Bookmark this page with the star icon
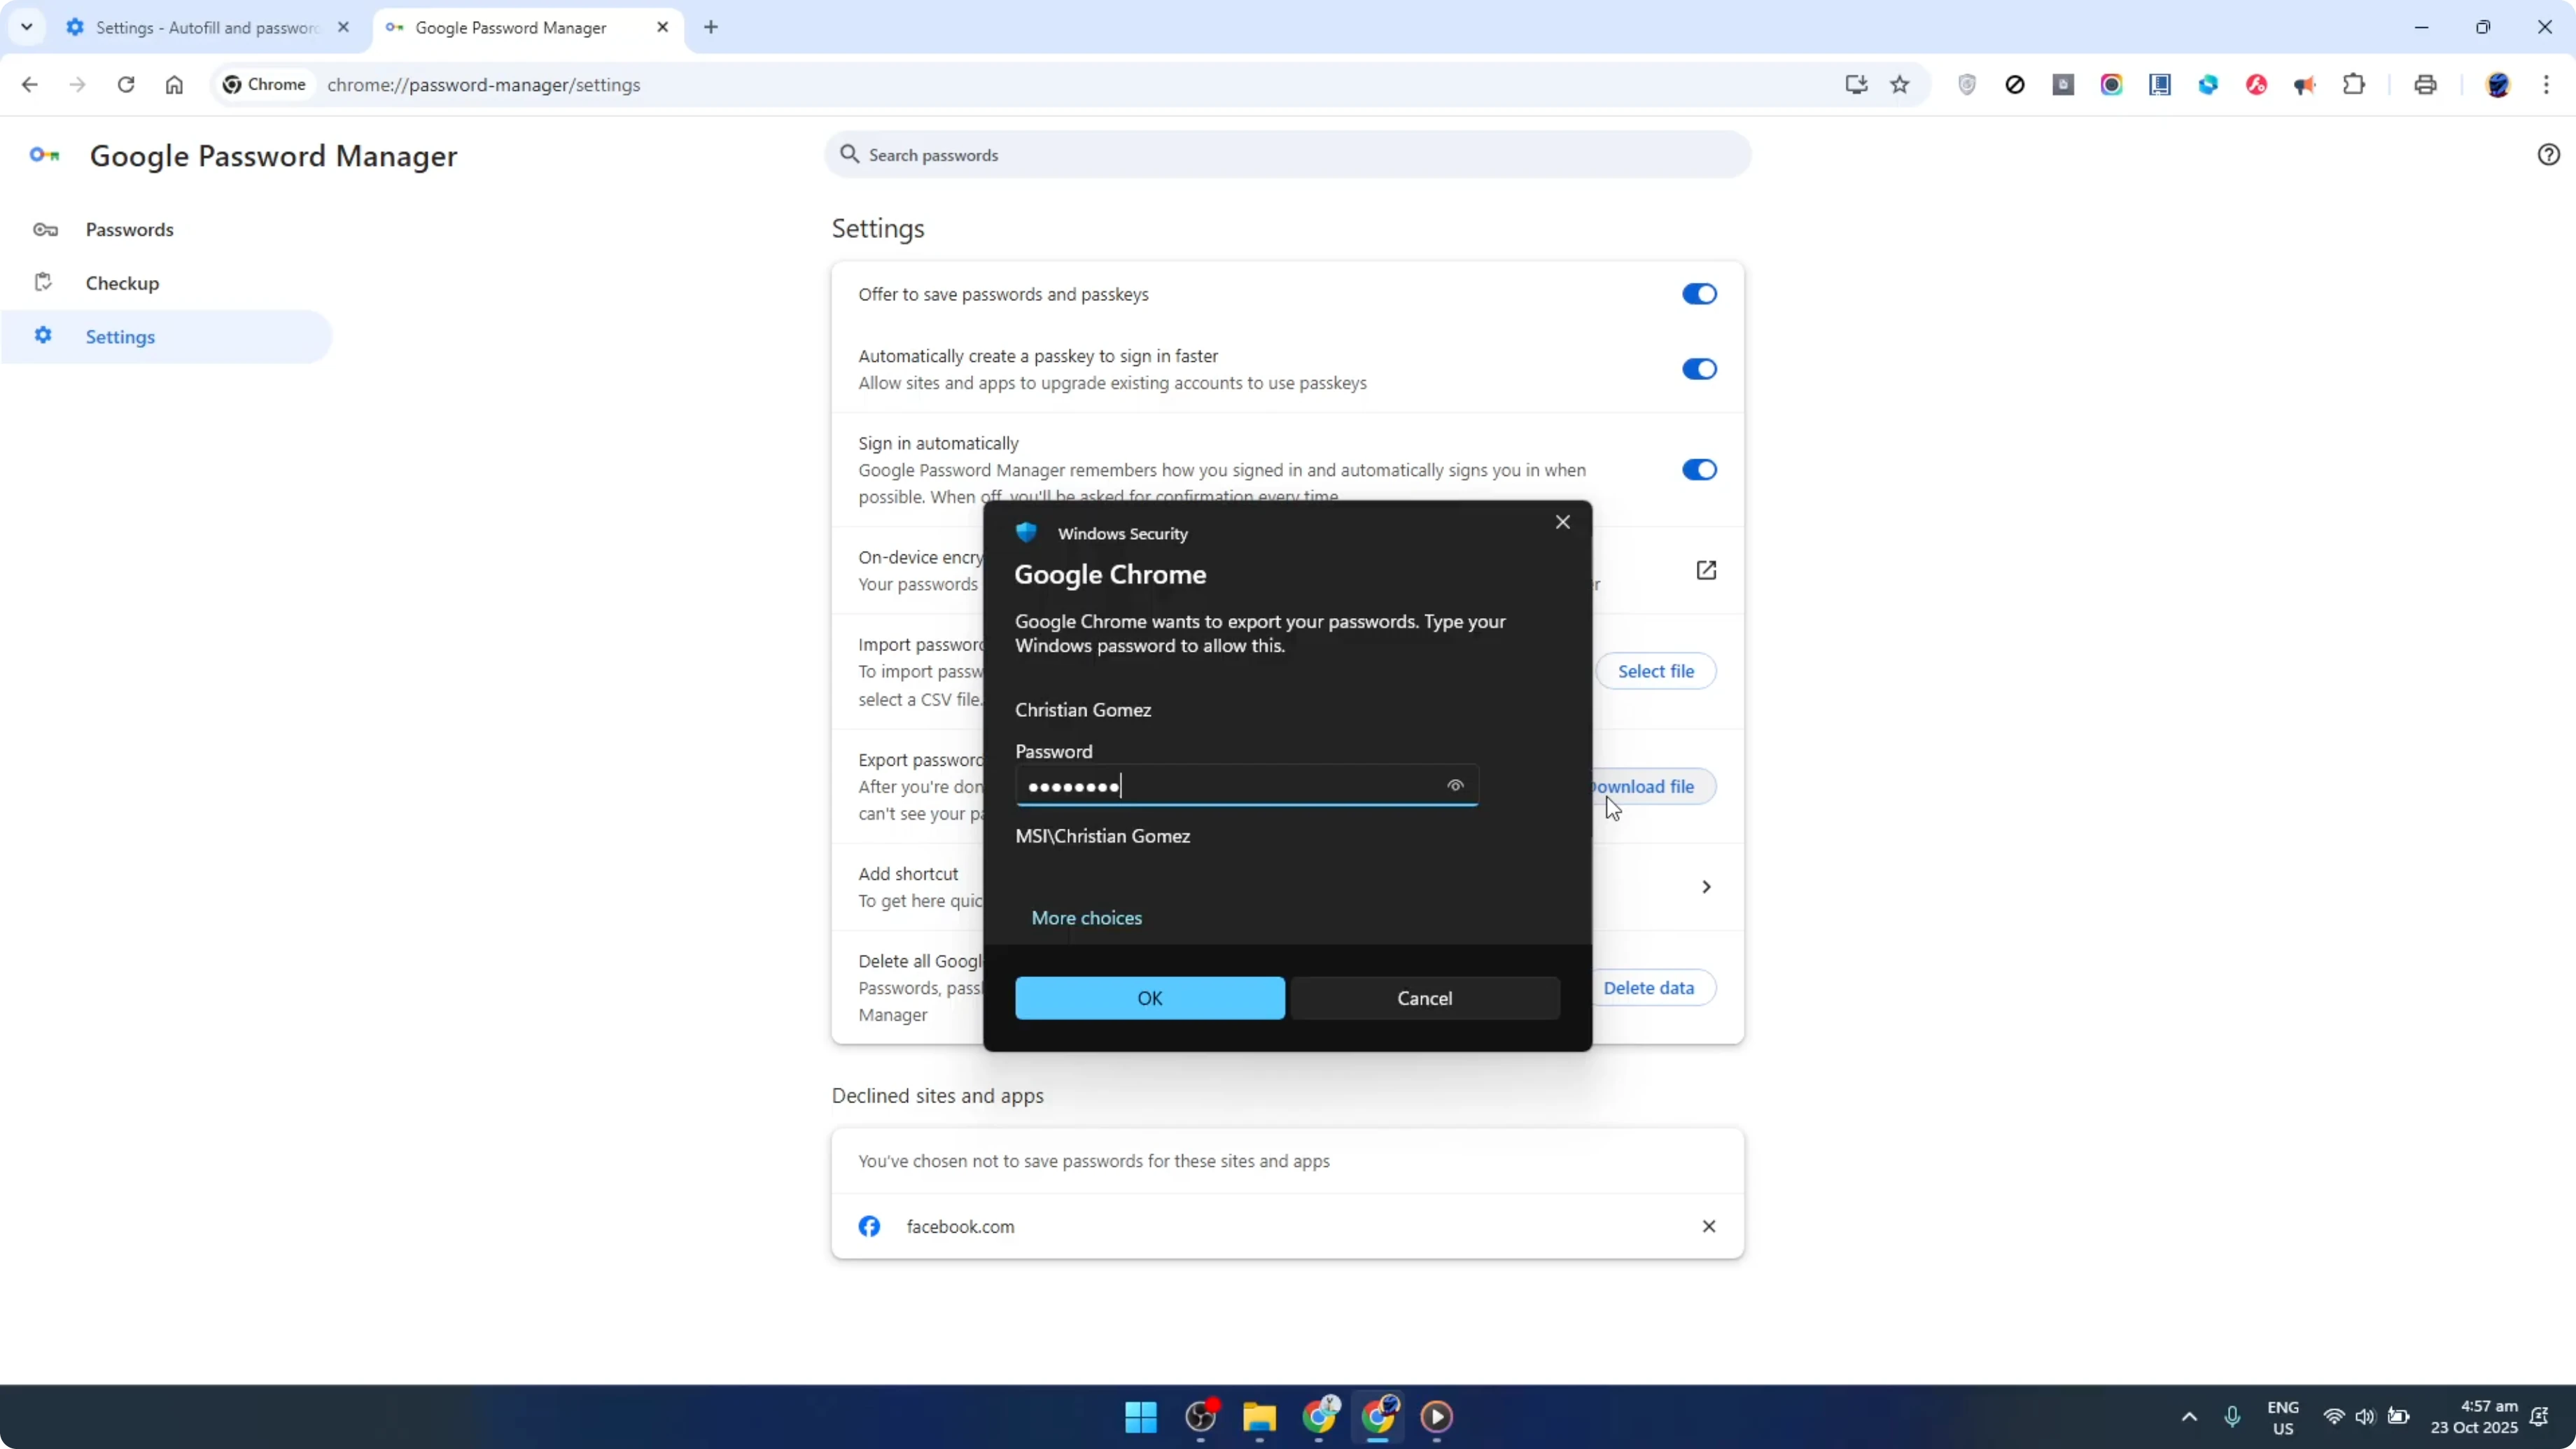 [1900, 85]
